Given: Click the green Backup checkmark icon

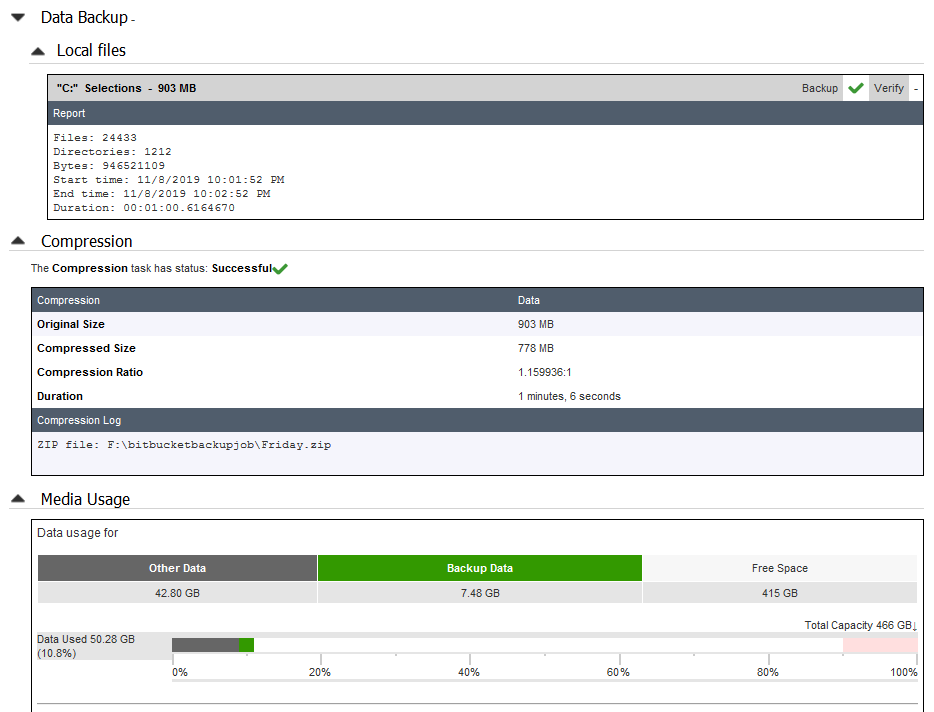Looking at the screenshot, I should 855,88.
